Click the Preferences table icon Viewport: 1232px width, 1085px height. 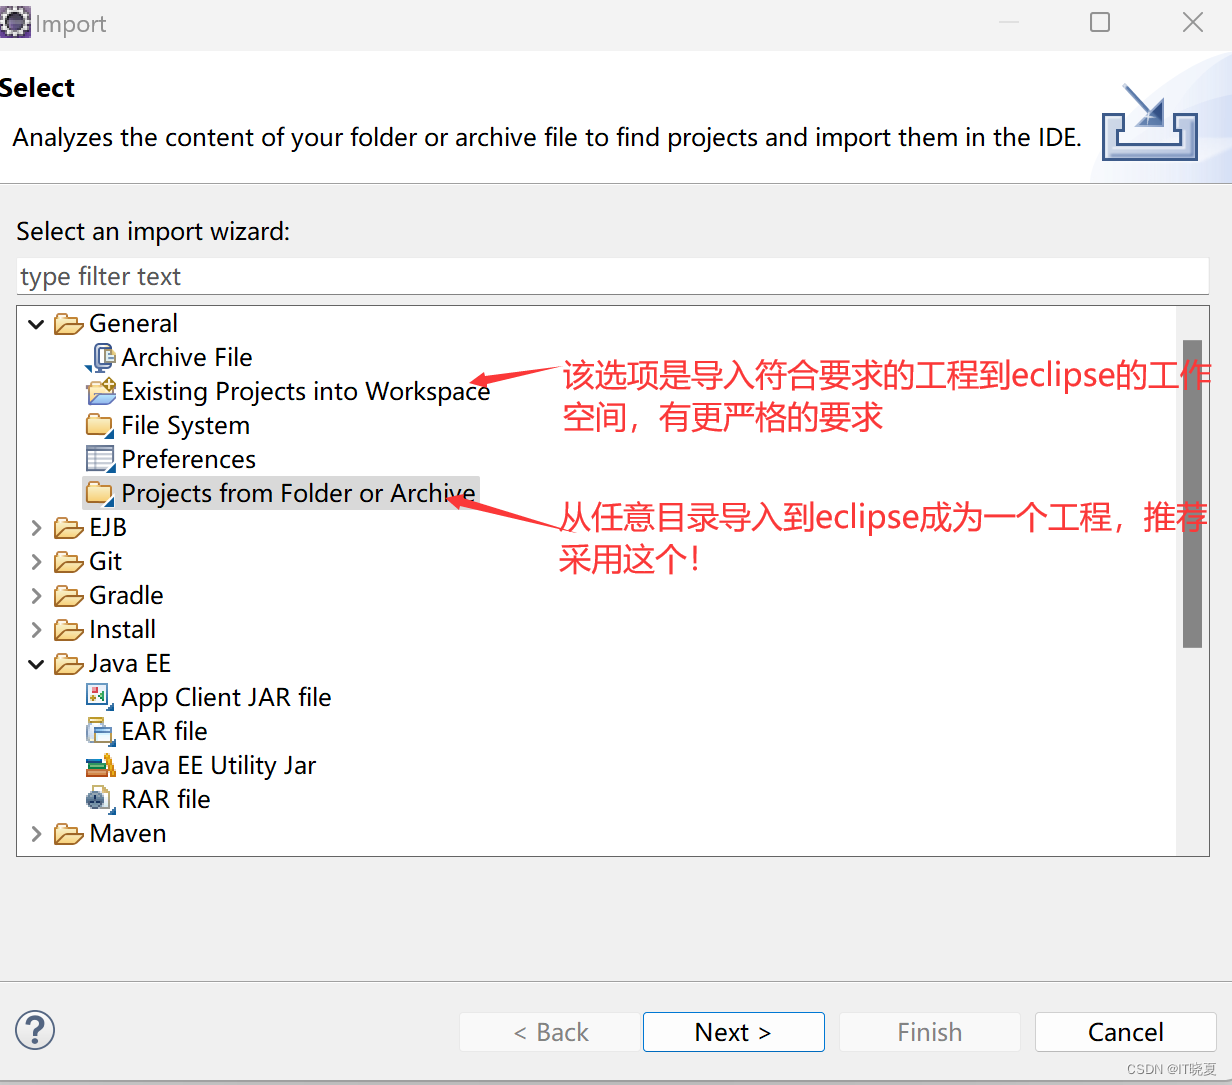coord(100,459)
